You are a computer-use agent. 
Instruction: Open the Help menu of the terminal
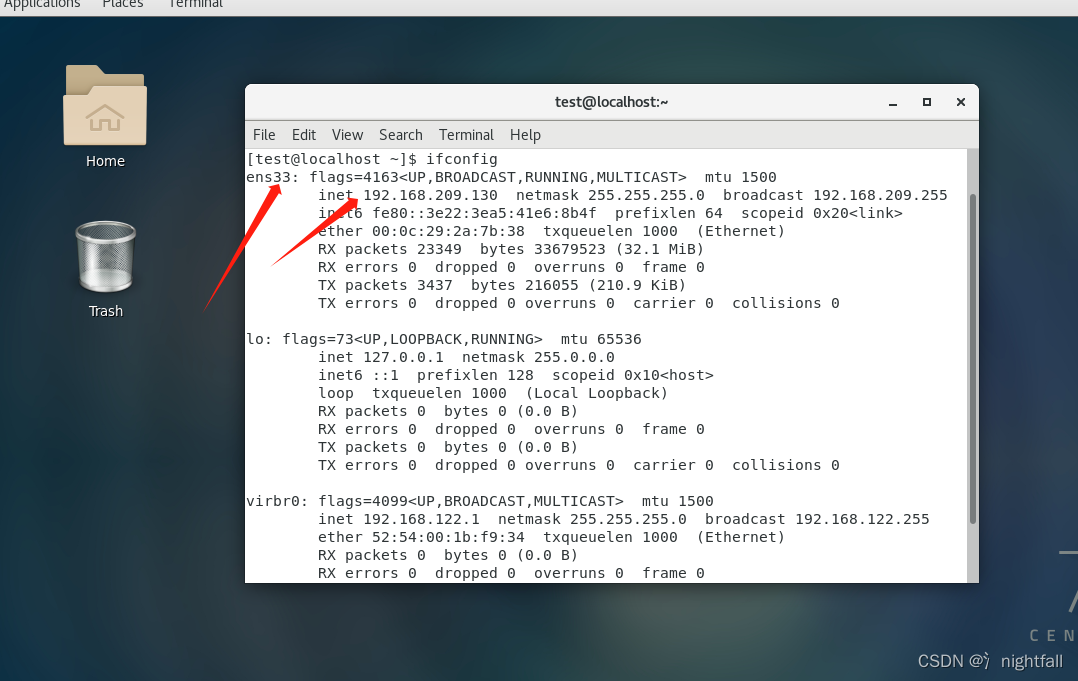[525, 135]
